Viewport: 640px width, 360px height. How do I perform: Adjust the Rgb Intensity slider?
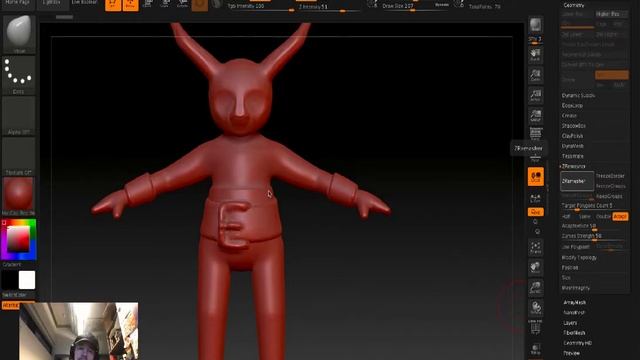pyautogui.click(x=260, y=7)
